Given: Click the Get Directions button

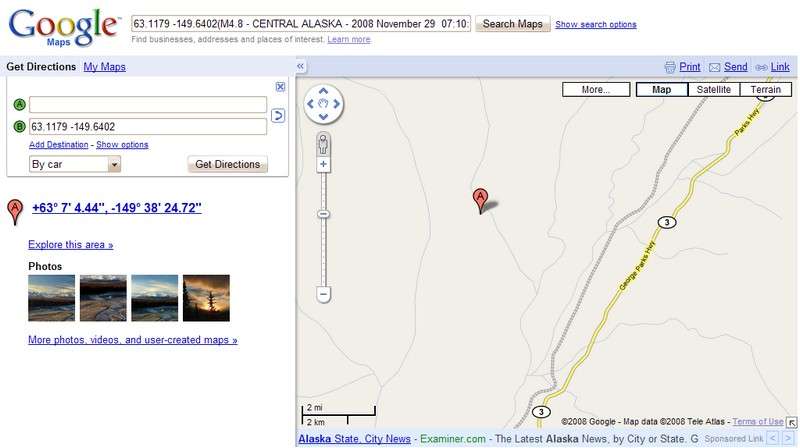Looking at the screenshot, I should point(228,164).
